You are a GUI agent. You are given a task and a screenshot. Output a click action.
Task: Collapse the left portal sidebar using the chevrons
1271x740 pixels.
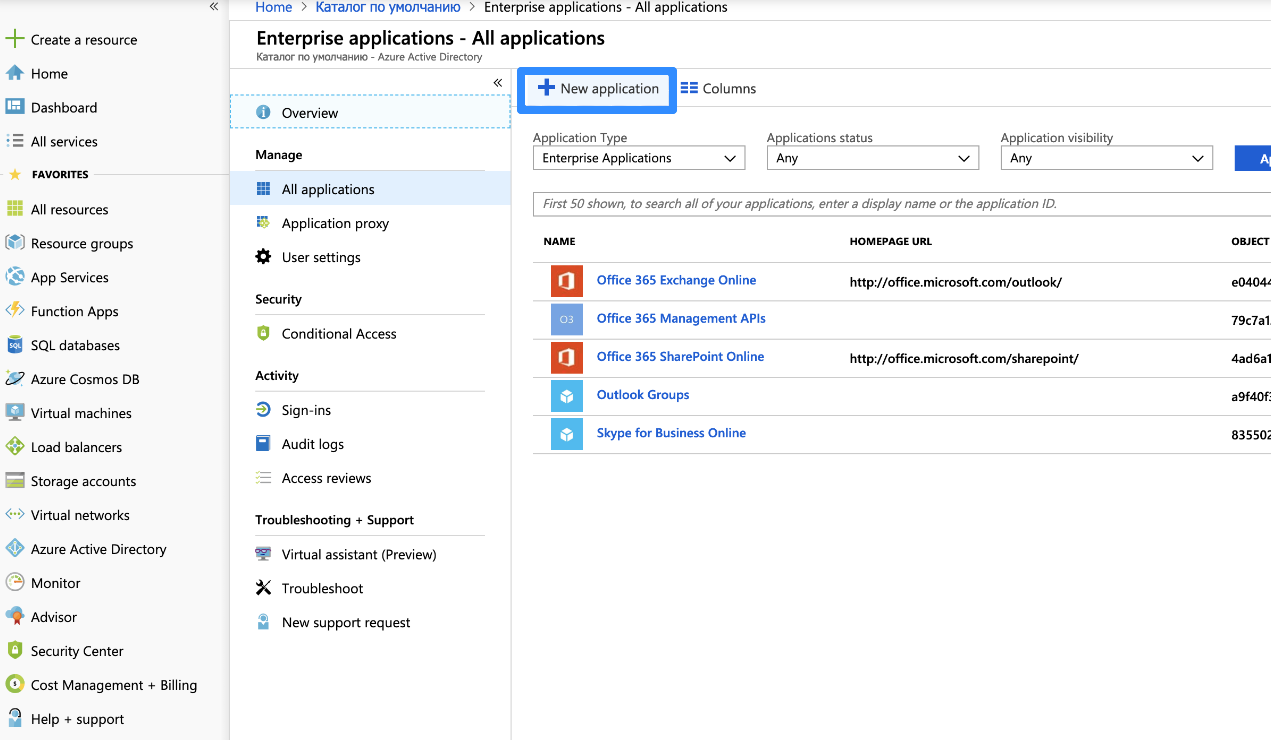(214, 7)
